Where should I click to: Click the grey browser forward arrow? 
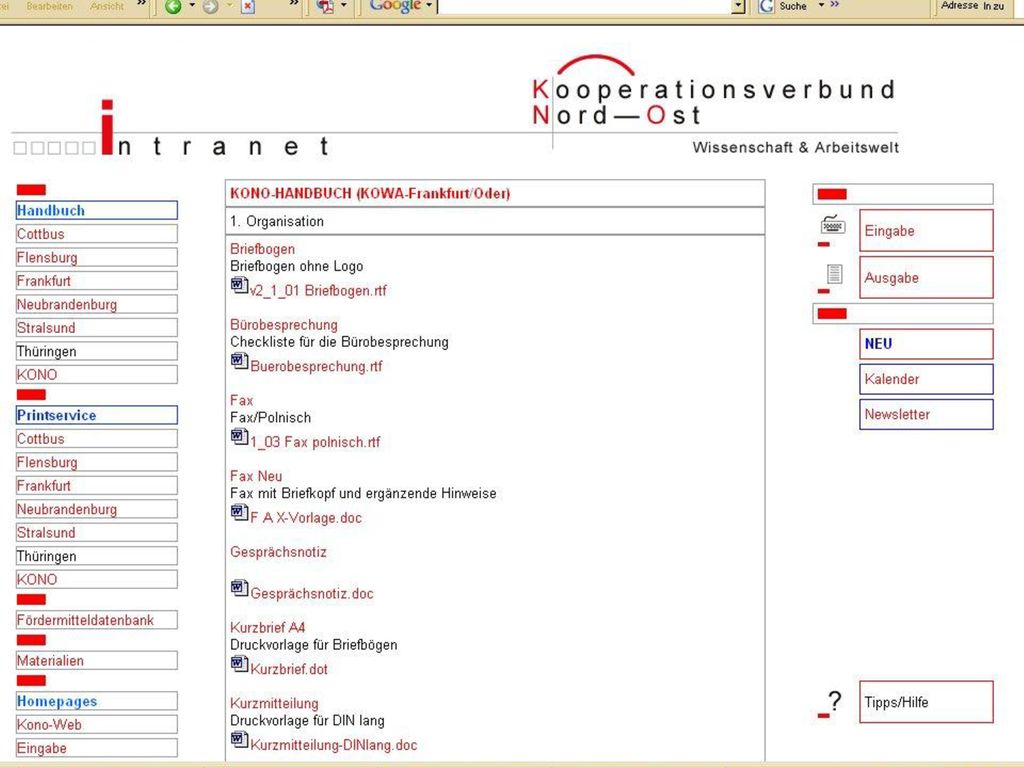point(210,7)
